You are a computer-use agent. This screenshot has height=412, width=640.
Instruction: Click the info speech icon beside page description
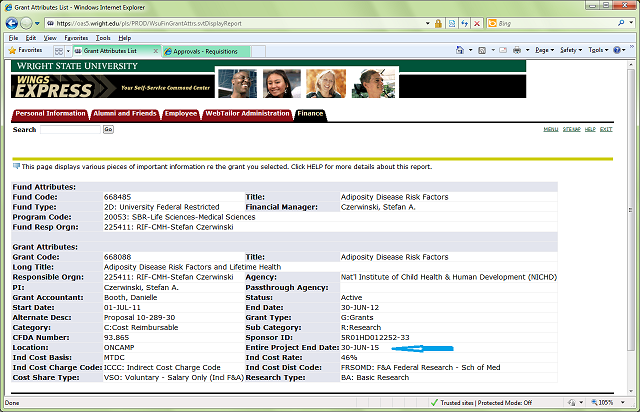tap(16, 166)
